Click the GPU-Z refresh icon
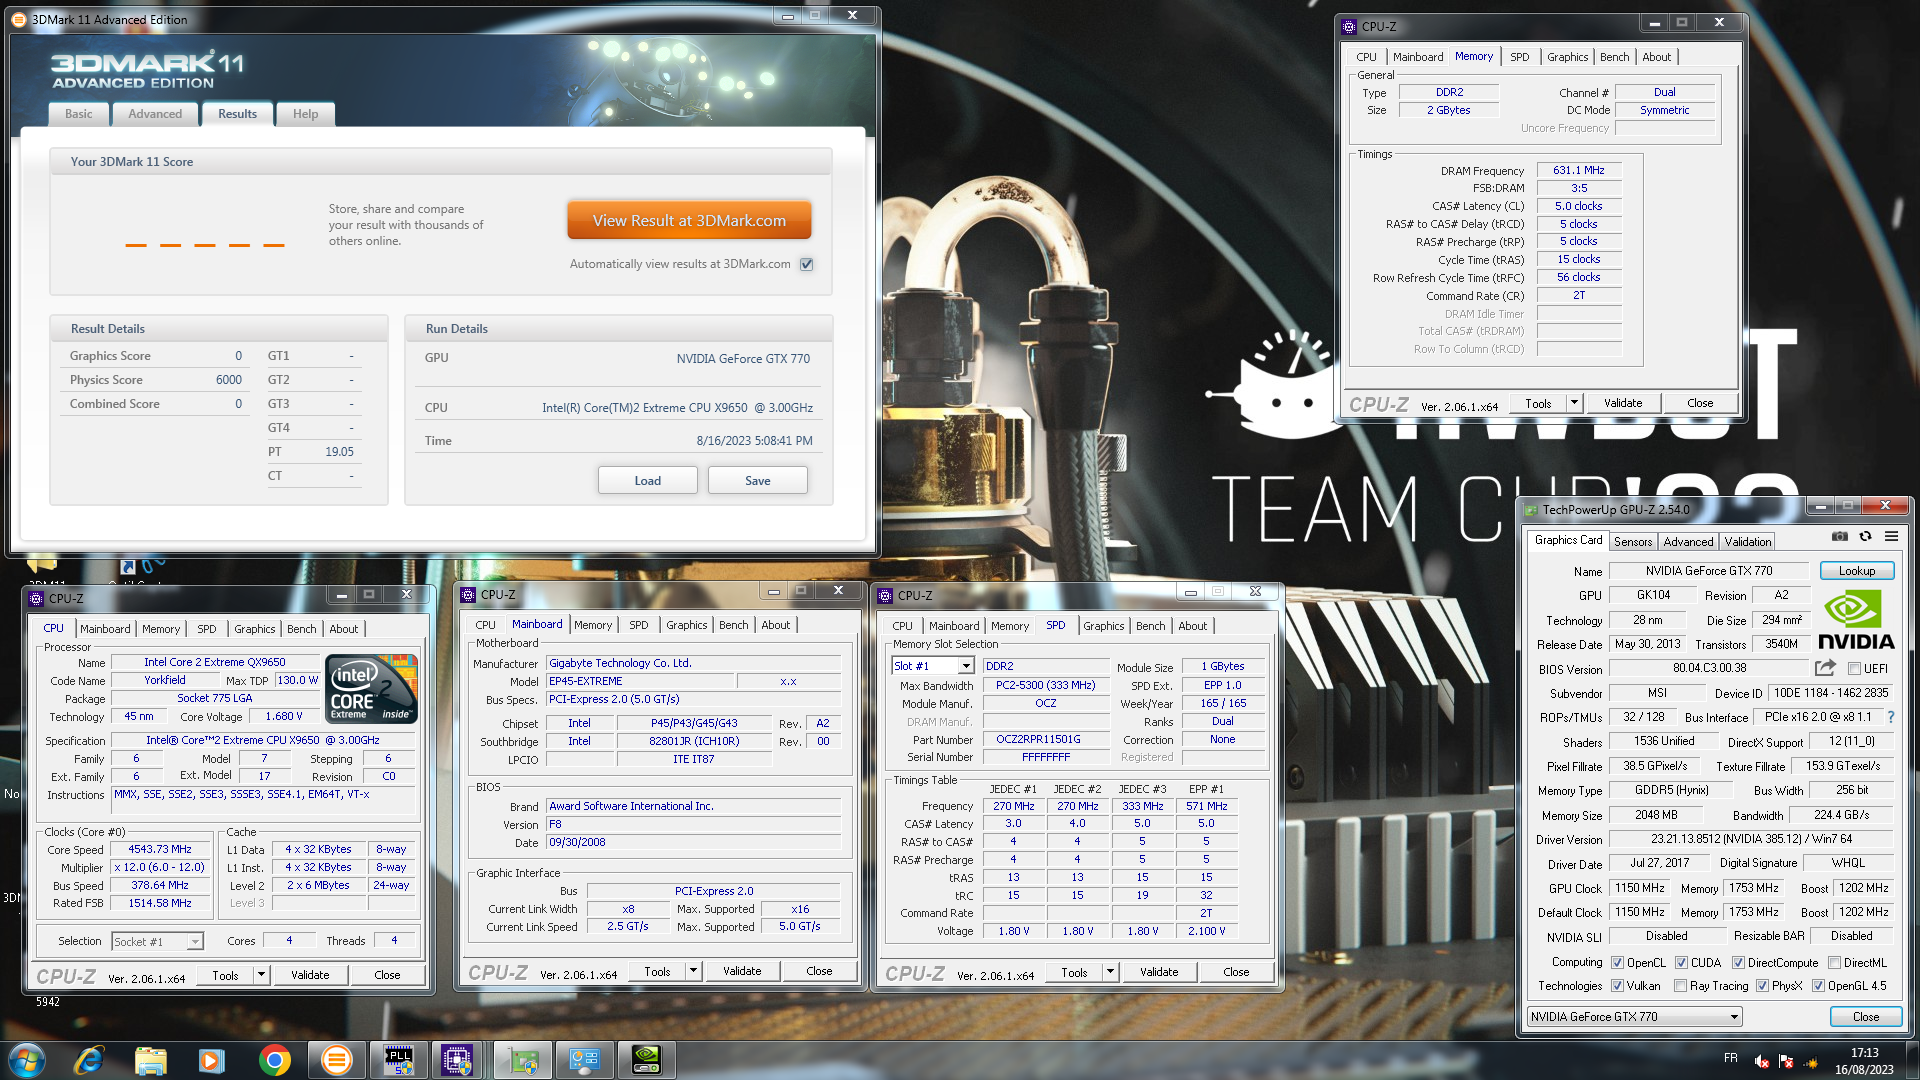 (1865, 537)
